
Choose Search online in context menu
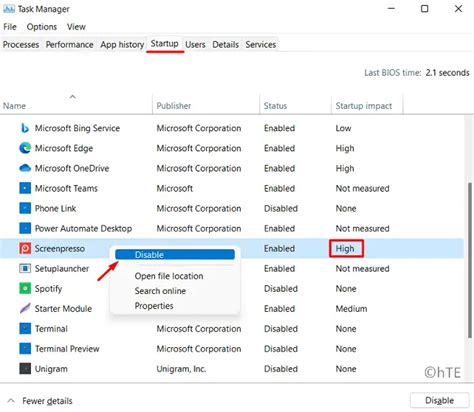160,291
